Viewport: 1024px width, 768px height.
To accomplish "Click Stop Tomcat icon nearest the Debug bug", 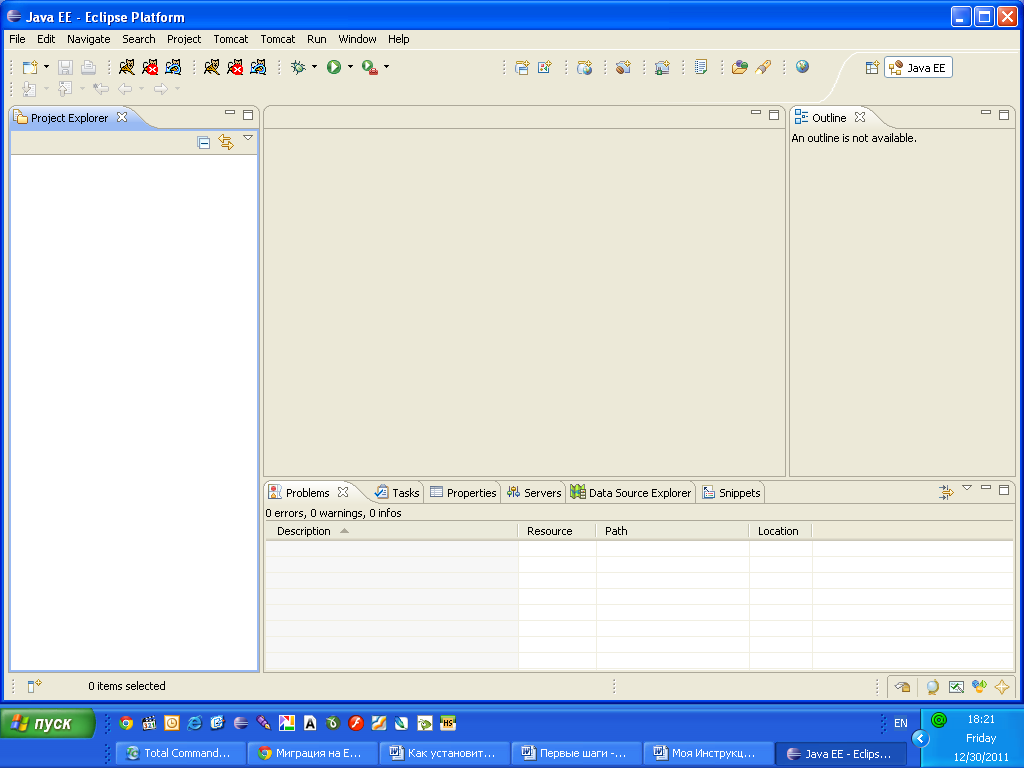I will tap(234, 67).
